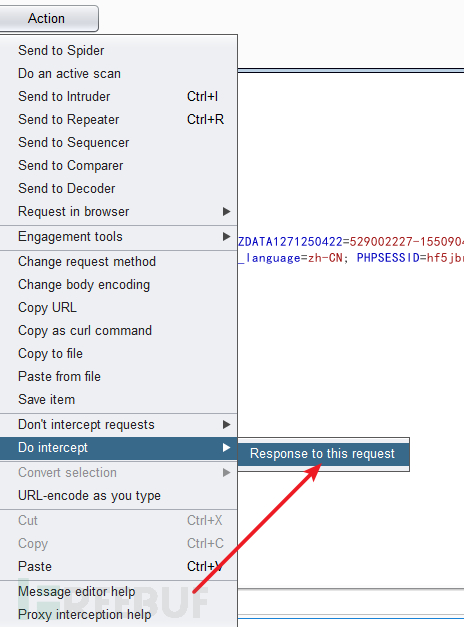This screenshot has height=627, width=464.
Task: Click the zh-CN language value
Action: 325,258
